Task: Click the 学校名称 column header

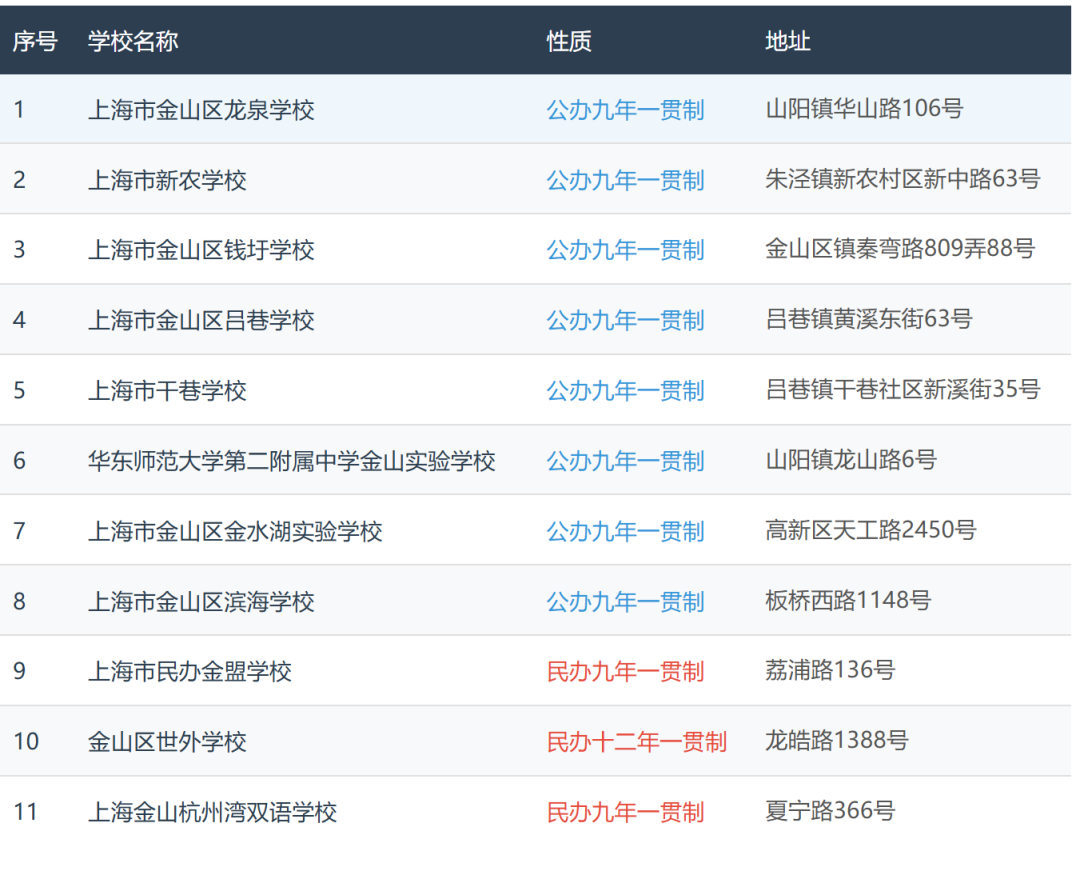Action: pyautogui.click(x=133, y=41)
